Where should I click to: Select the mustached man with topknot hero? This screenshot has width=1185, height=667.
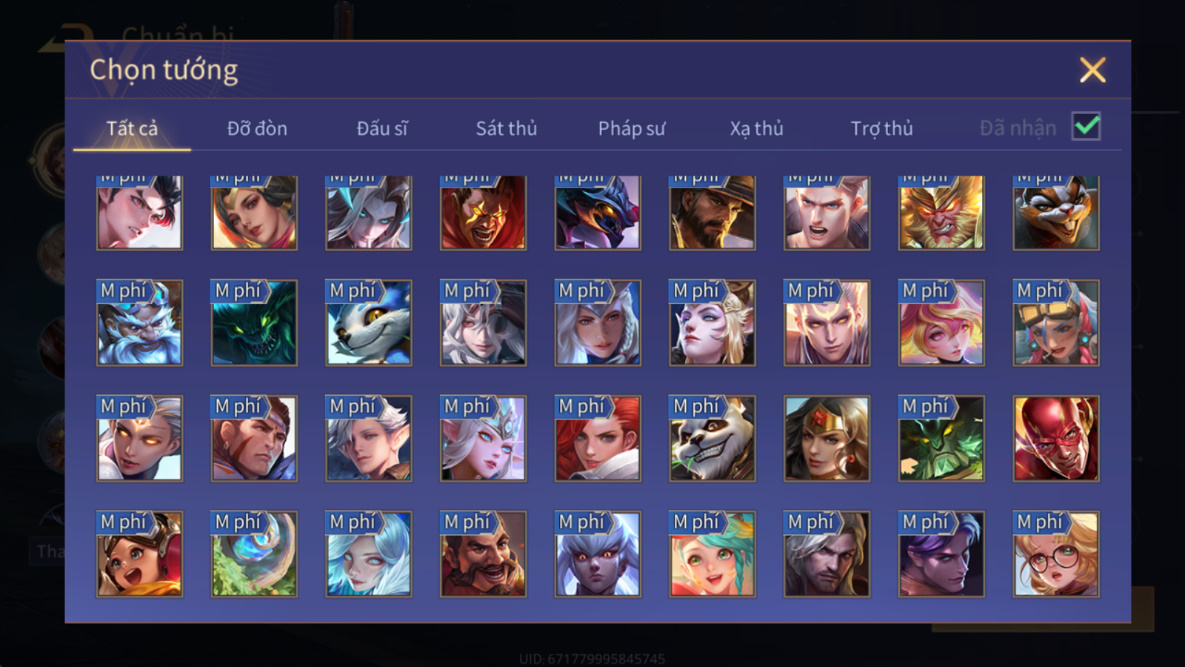click(483, 554)
